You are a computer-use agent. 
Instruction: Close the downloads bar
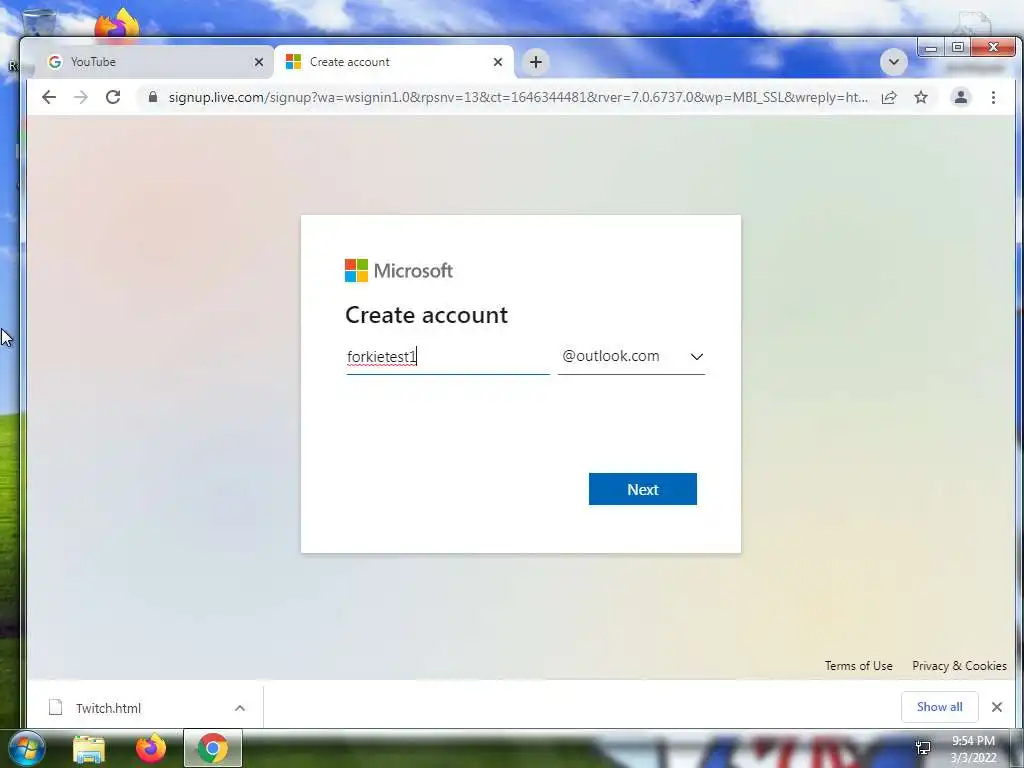997,707
